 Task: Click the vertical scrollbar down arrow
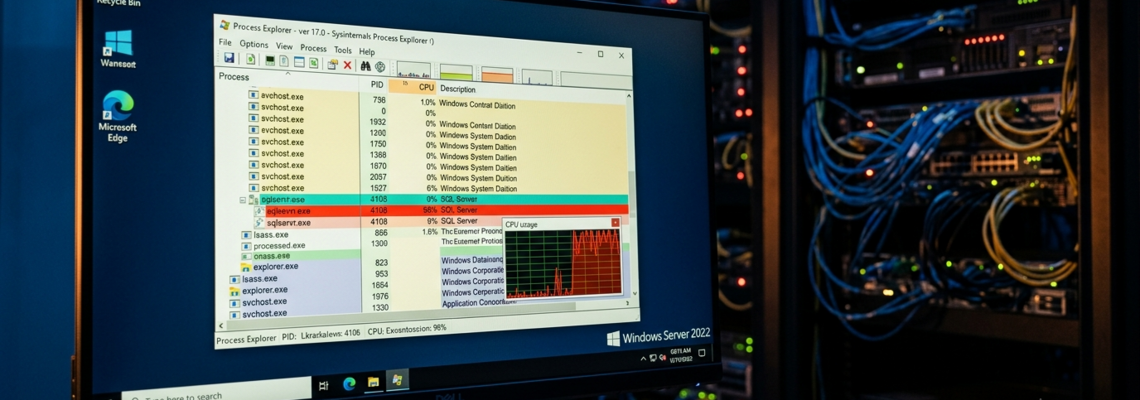634,293
